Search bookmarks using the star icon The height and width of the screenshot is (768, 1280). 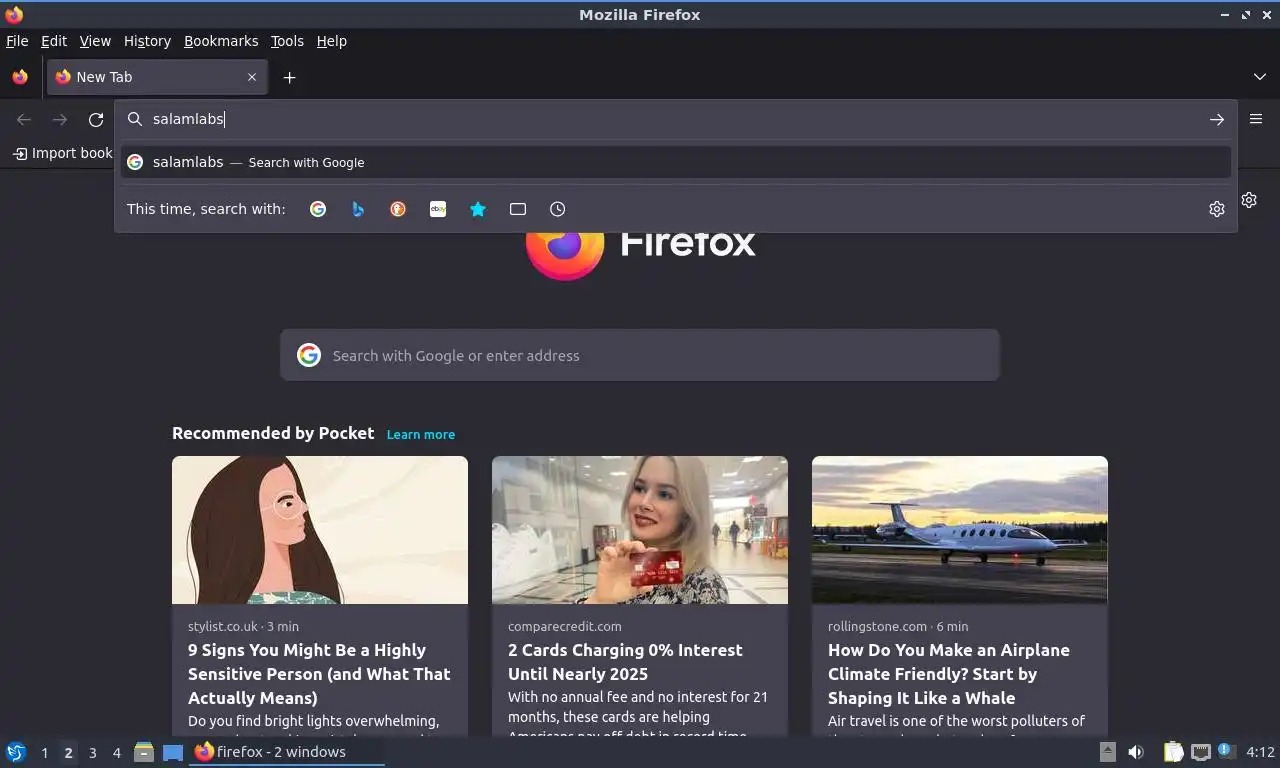pyautogui.click(x=478, y=209)
